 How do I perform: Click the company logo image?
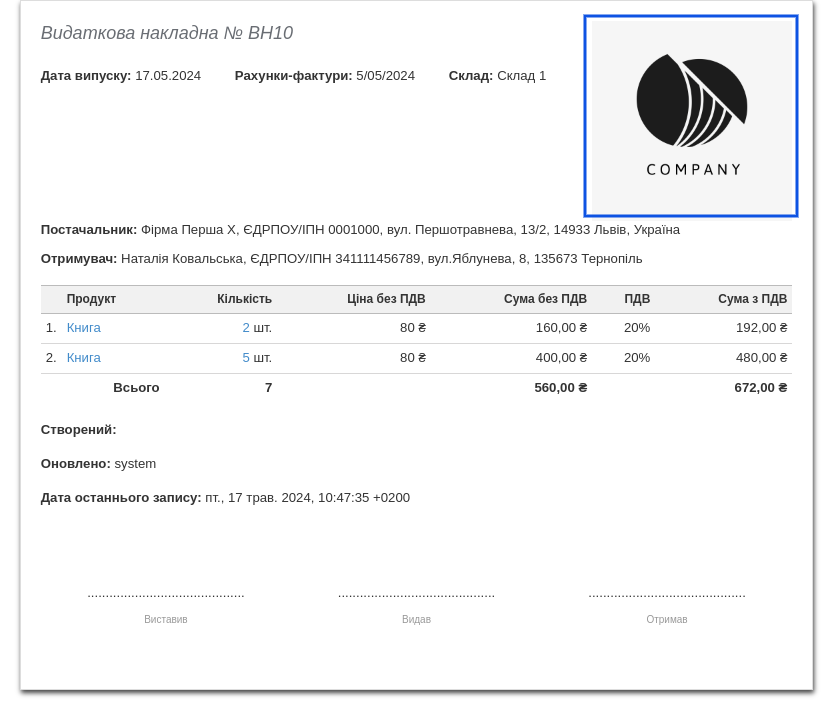691,116
